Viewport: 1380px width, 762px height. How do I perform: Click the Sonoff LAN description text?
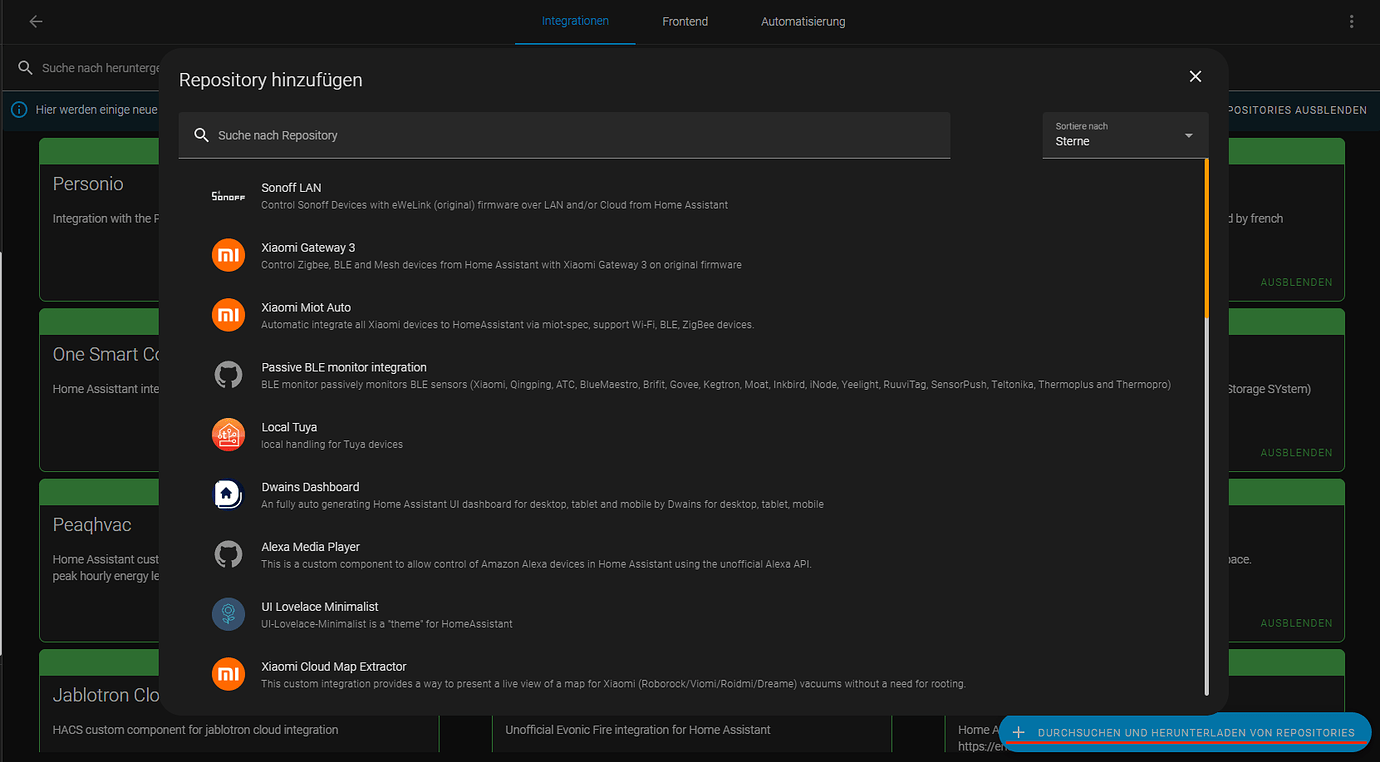(494, 205)
